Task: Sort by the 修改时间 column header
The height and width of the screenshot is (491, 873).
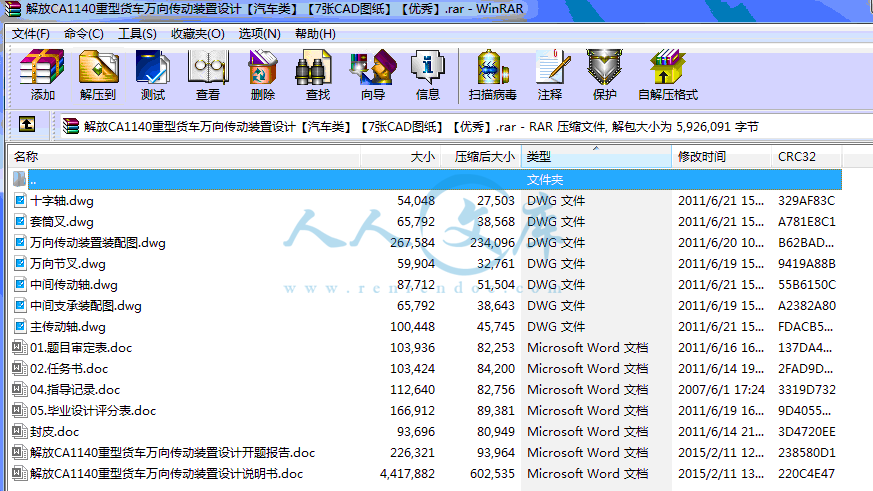Action: click(x=722, y=157)
